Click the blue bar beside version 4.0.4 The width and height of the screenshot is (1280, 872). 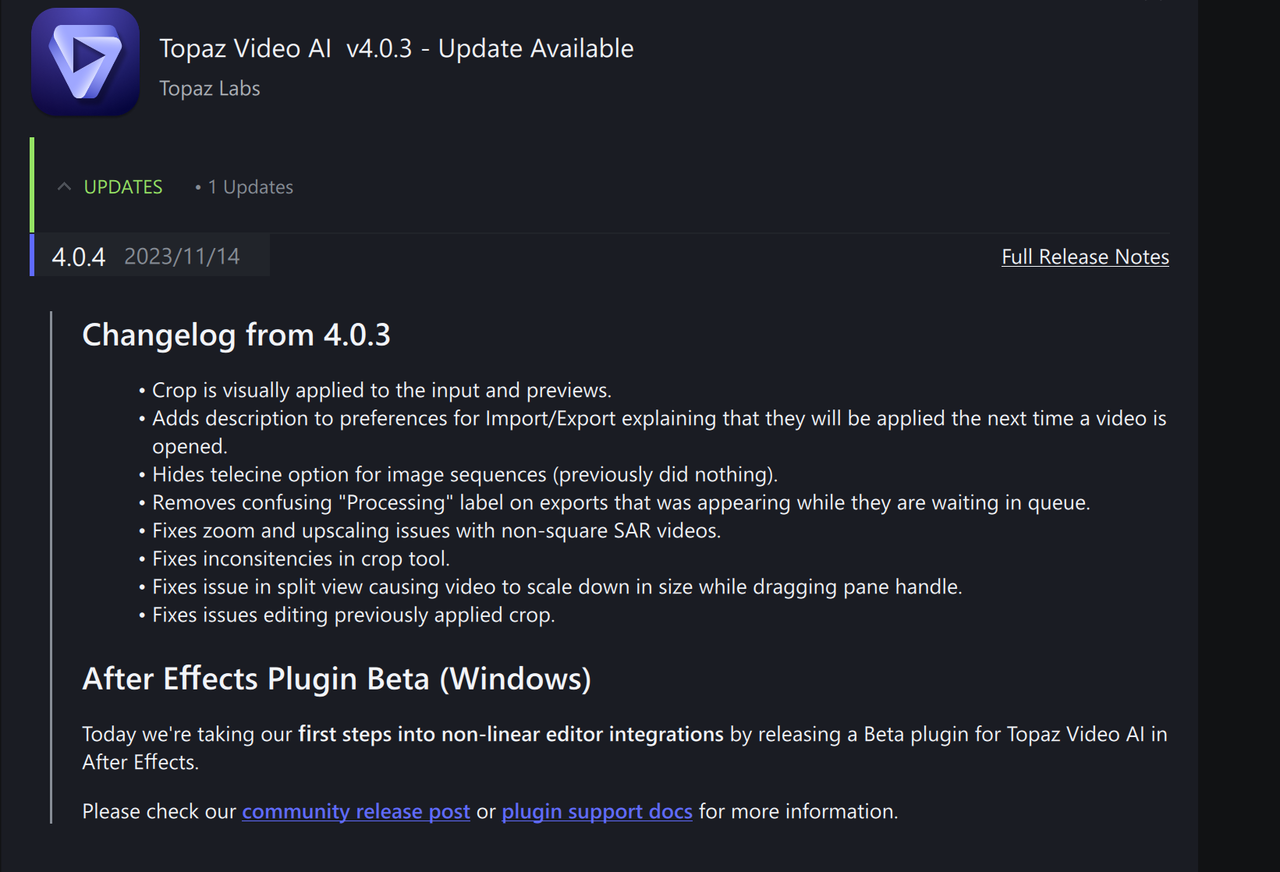click(x=33, y=256)
